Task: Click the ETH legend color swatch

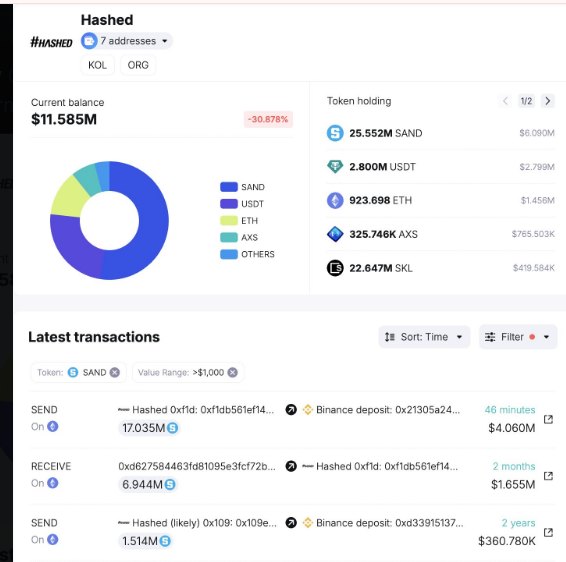Action: 229,221
